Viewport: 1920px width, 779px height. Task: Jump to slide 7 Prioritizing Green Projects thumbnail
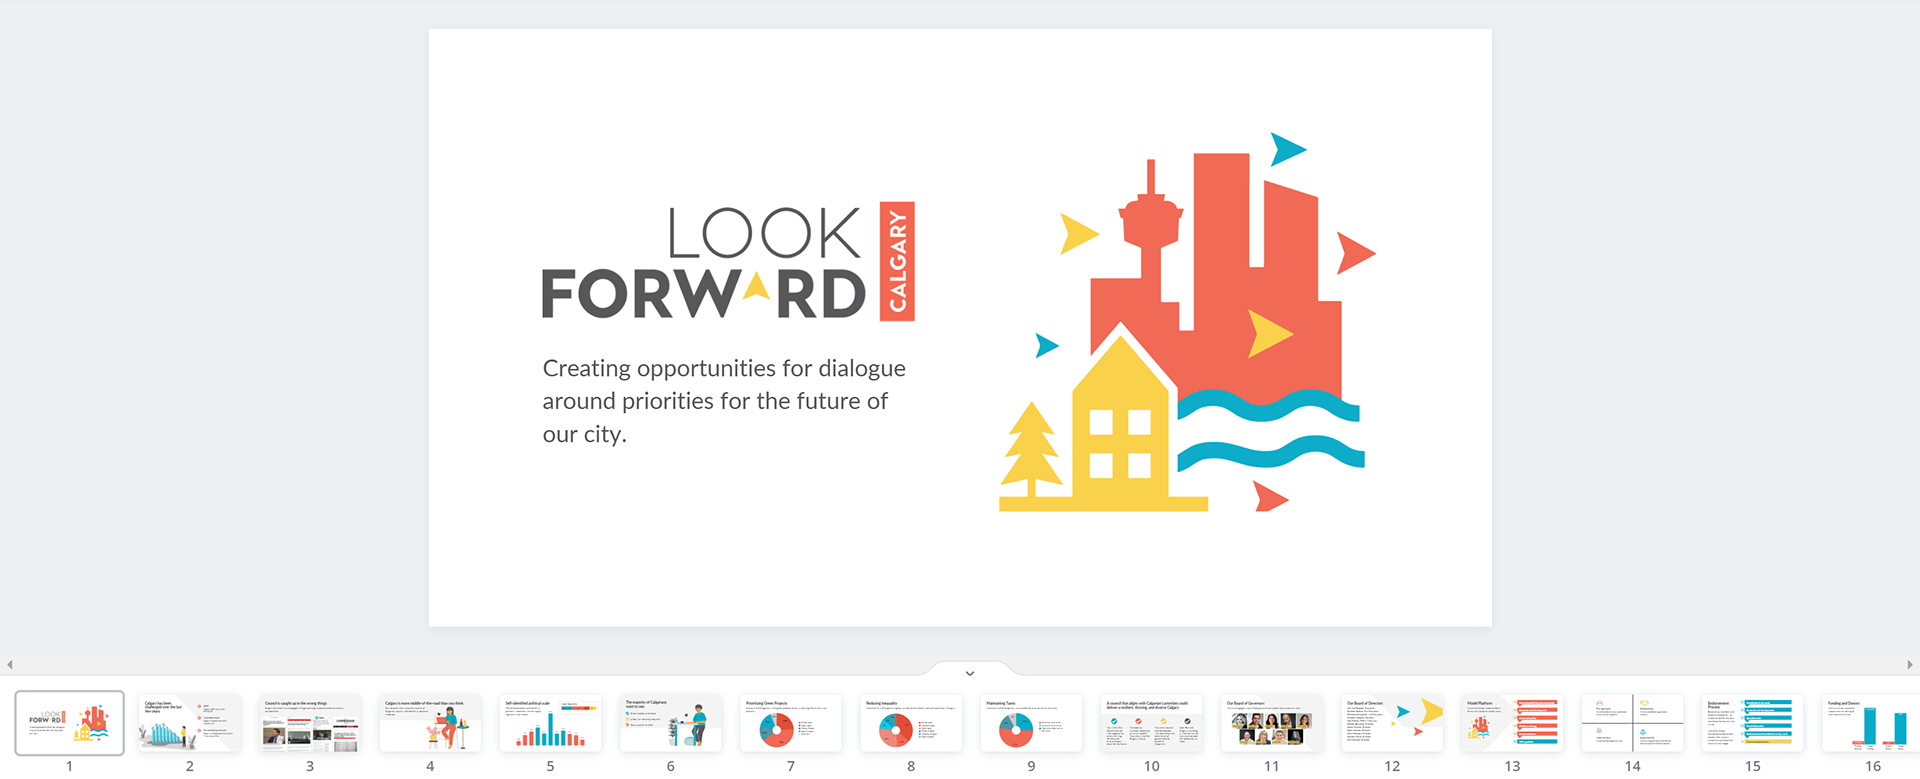point(791,723)
